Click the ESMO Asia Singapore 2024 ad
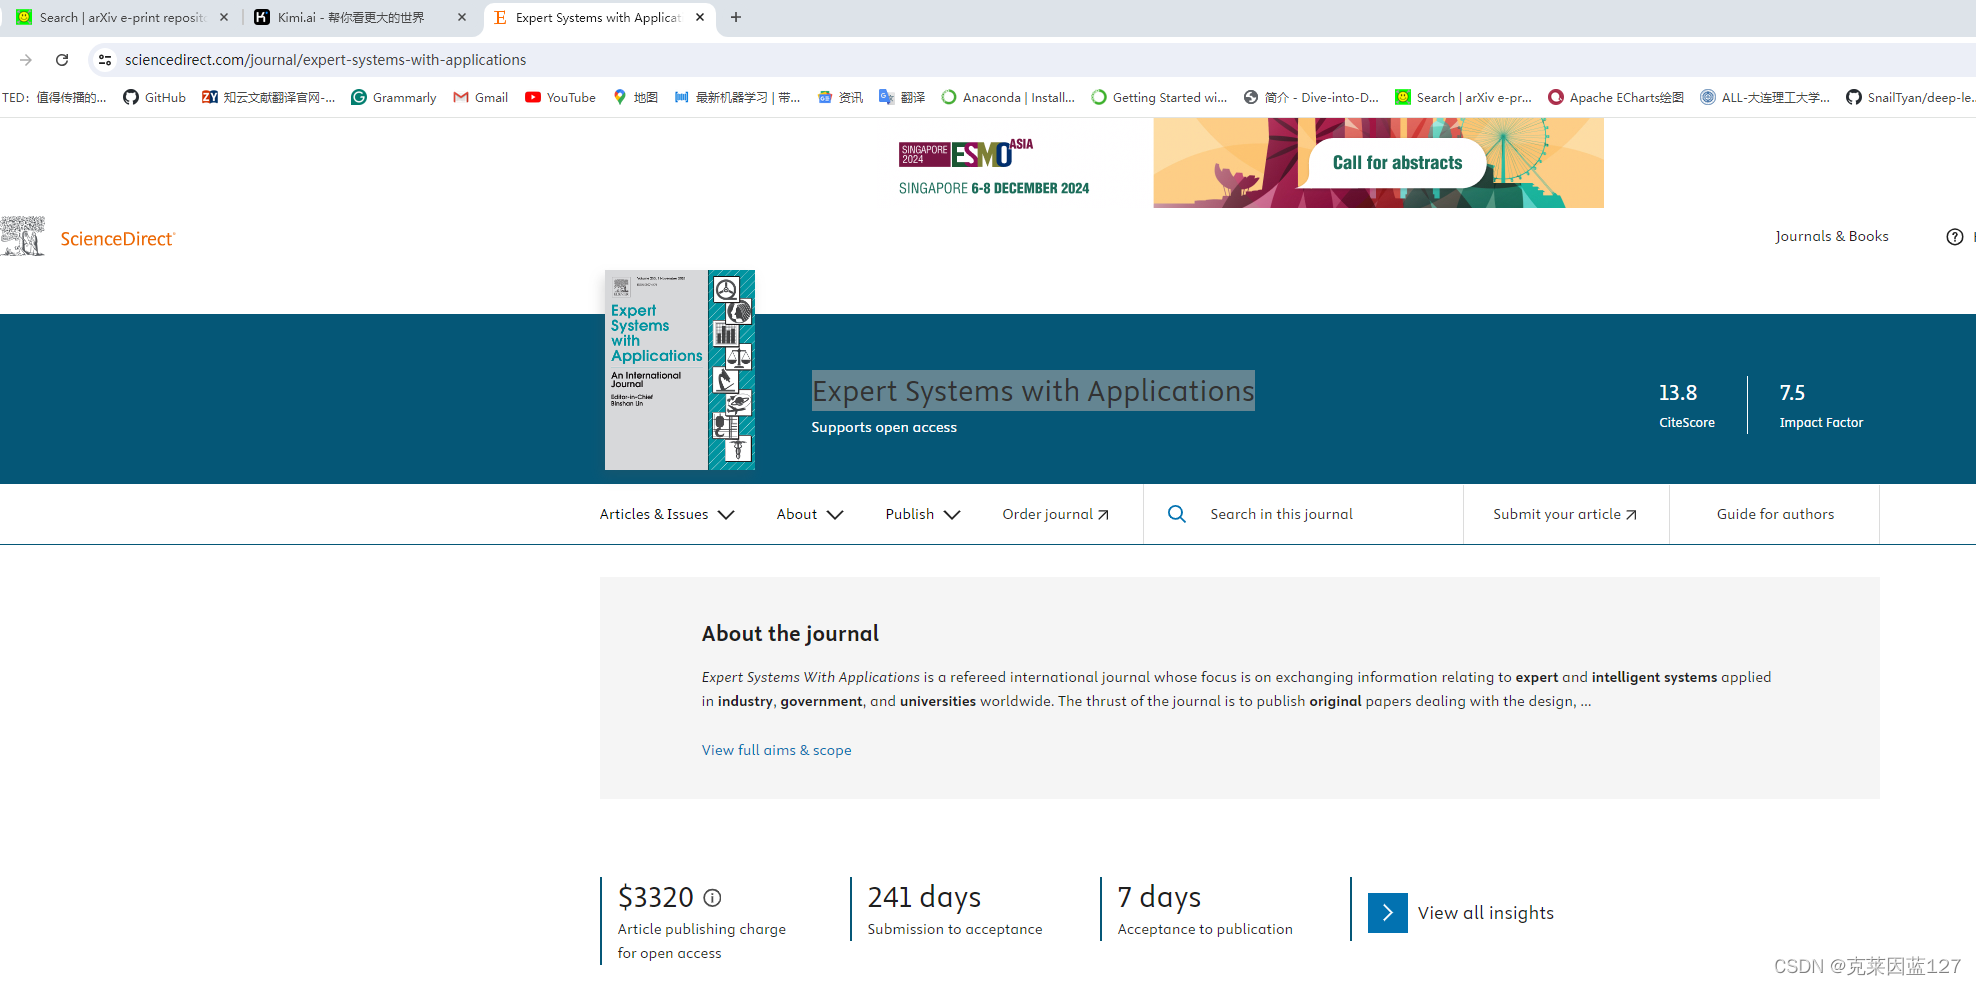 [994, 167]
